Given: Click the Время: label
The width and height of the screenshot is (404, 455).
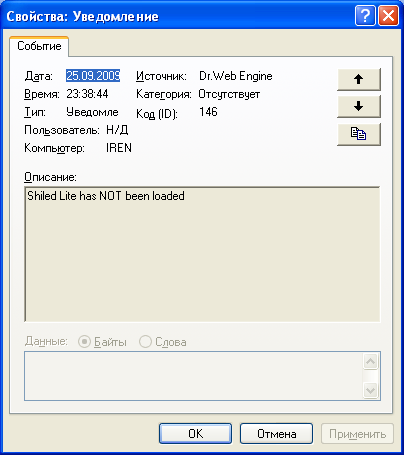Looking at the screenshot, I should (x=42, y=94).
